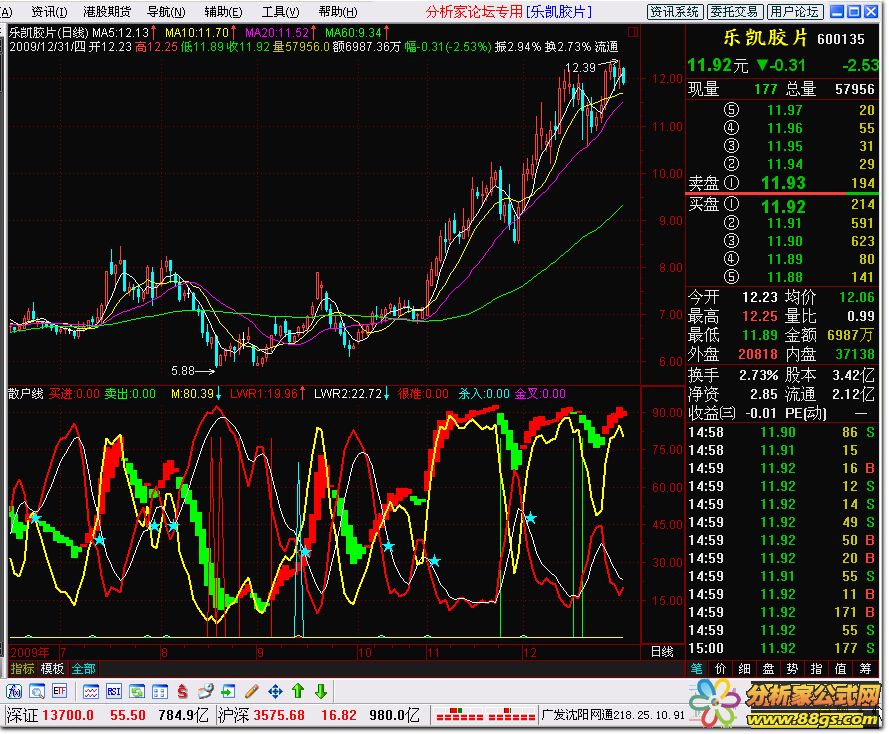Open the 导航(N) menu

coord(166,11)
